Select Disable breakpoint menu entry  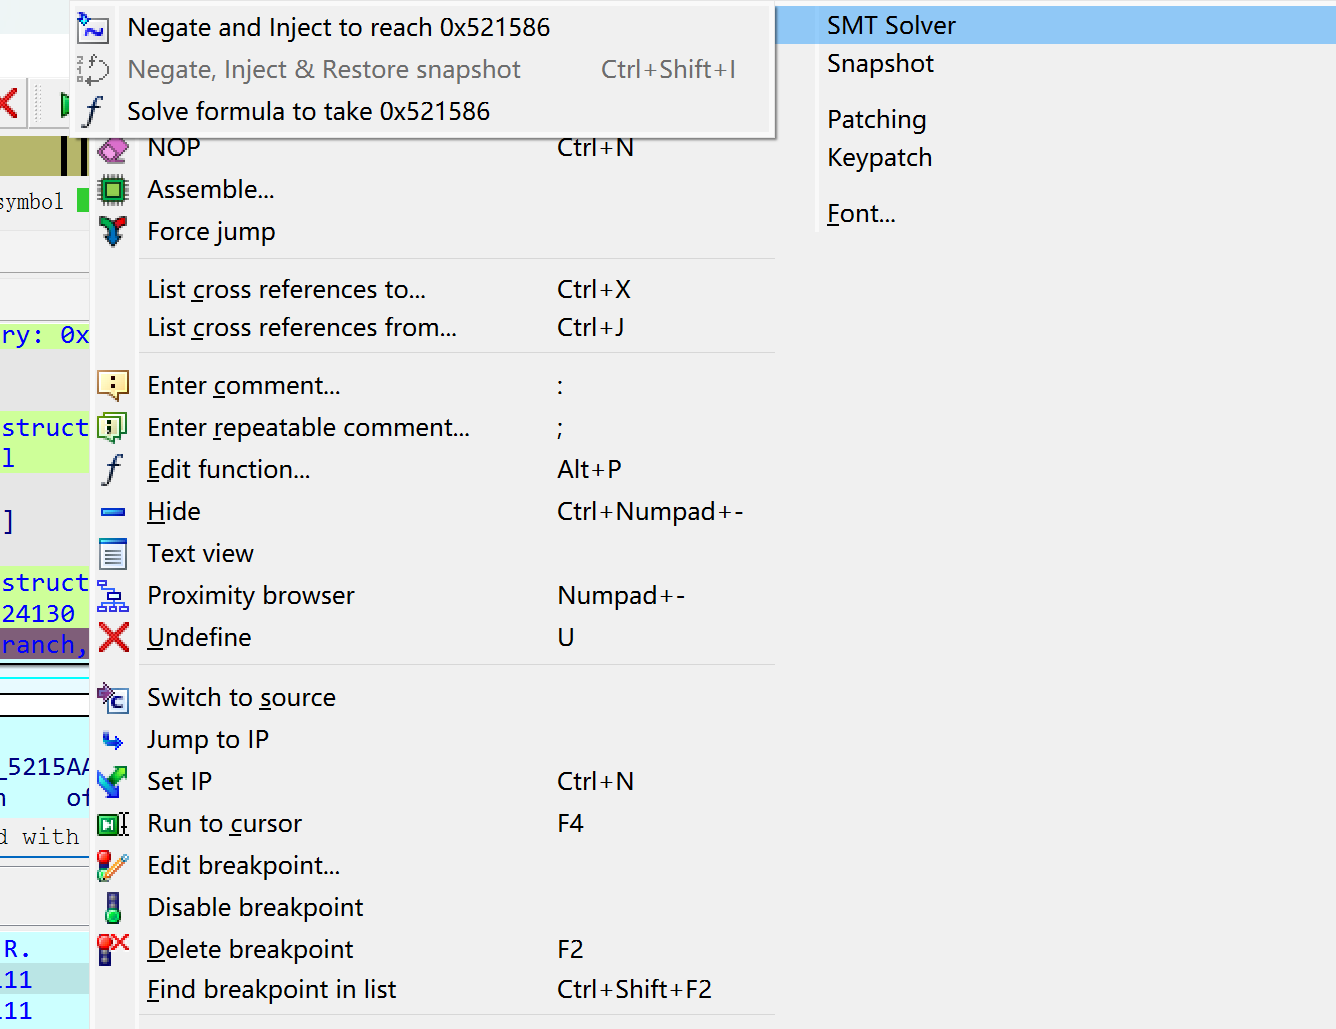point(255,908)
